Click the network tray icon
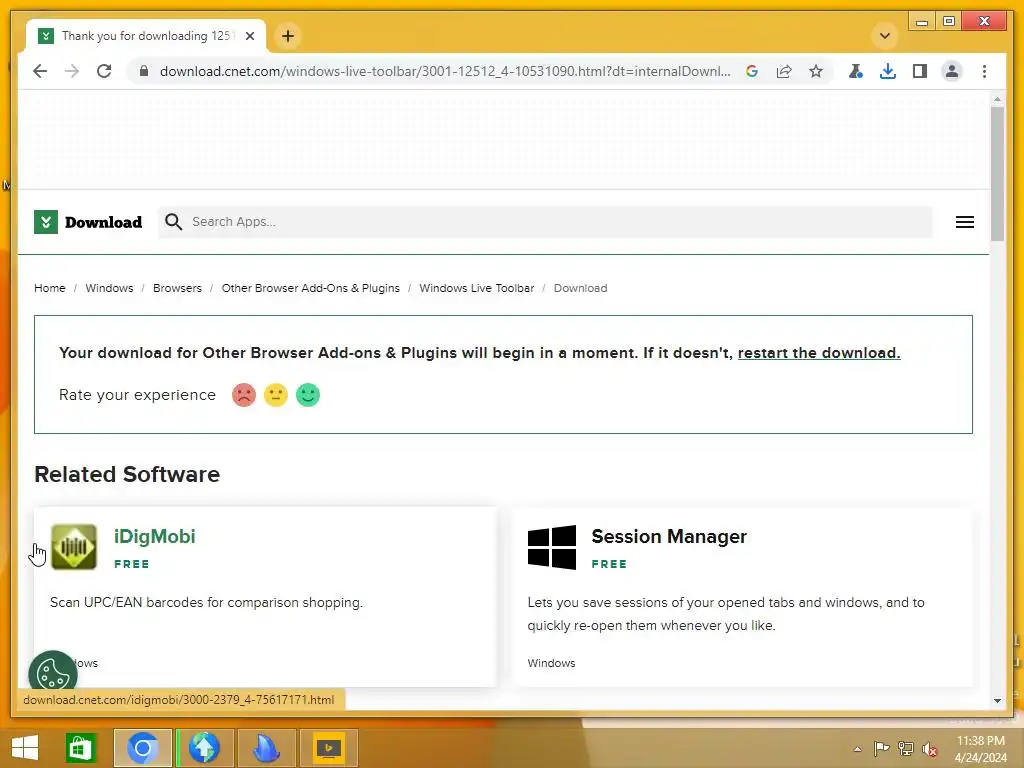 [x=906, y=748]
